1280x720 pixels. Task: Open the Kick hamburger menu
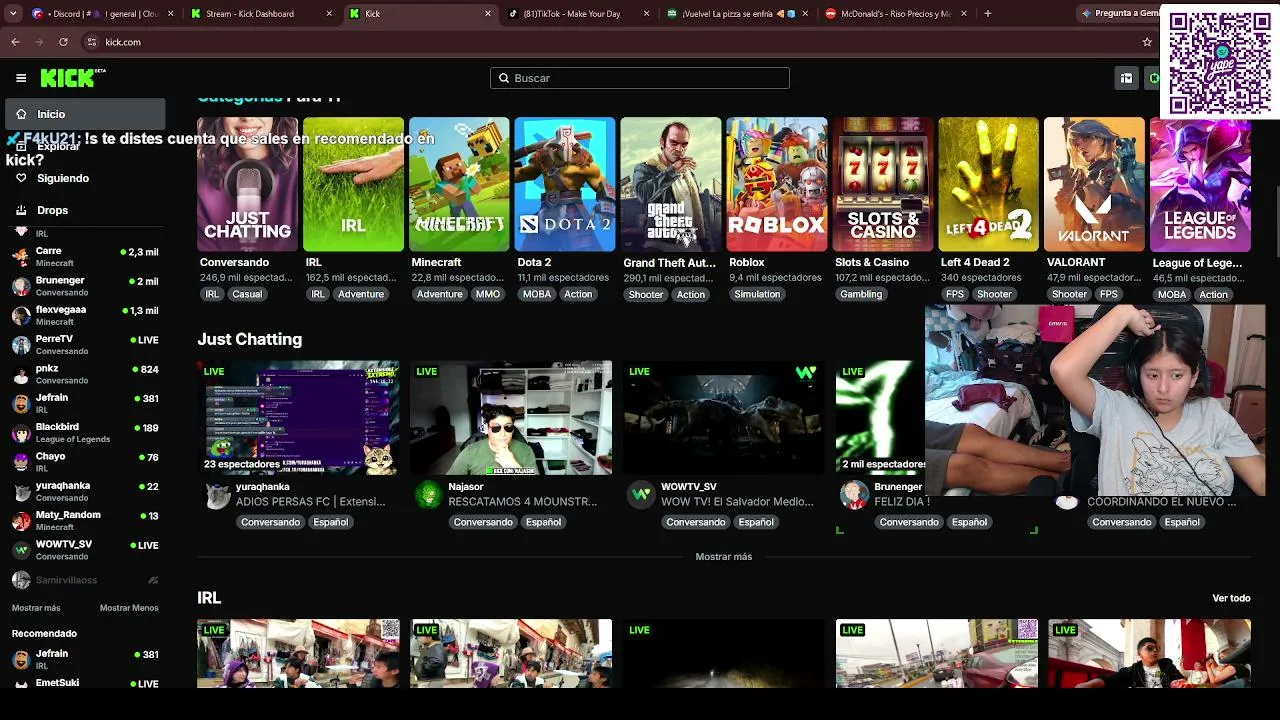click(21, 78)
